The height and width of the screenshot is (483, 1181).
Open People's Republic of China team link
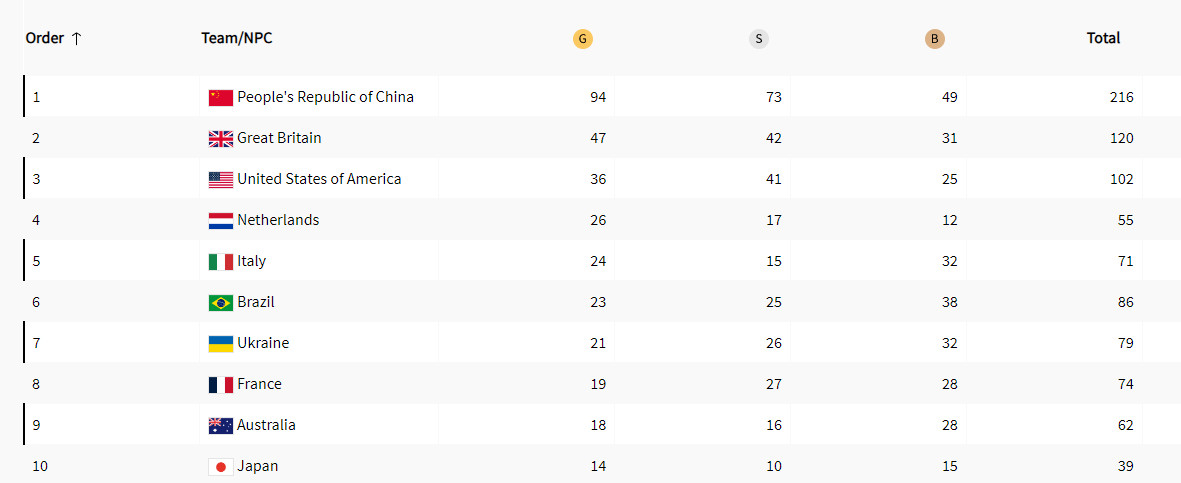[325, 97]
